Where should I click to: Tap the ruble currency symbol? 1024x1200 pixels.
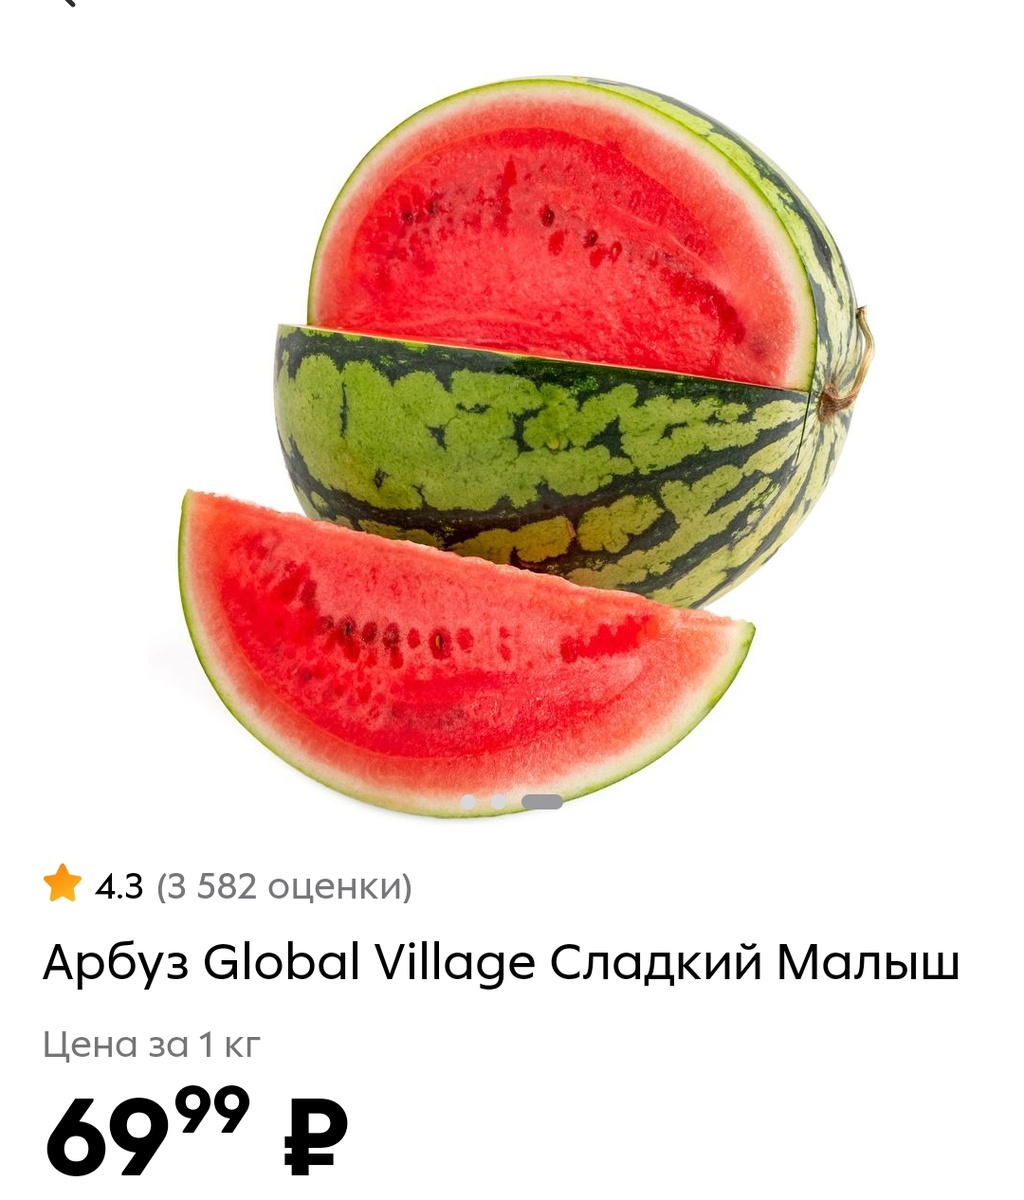point(316,1137)
